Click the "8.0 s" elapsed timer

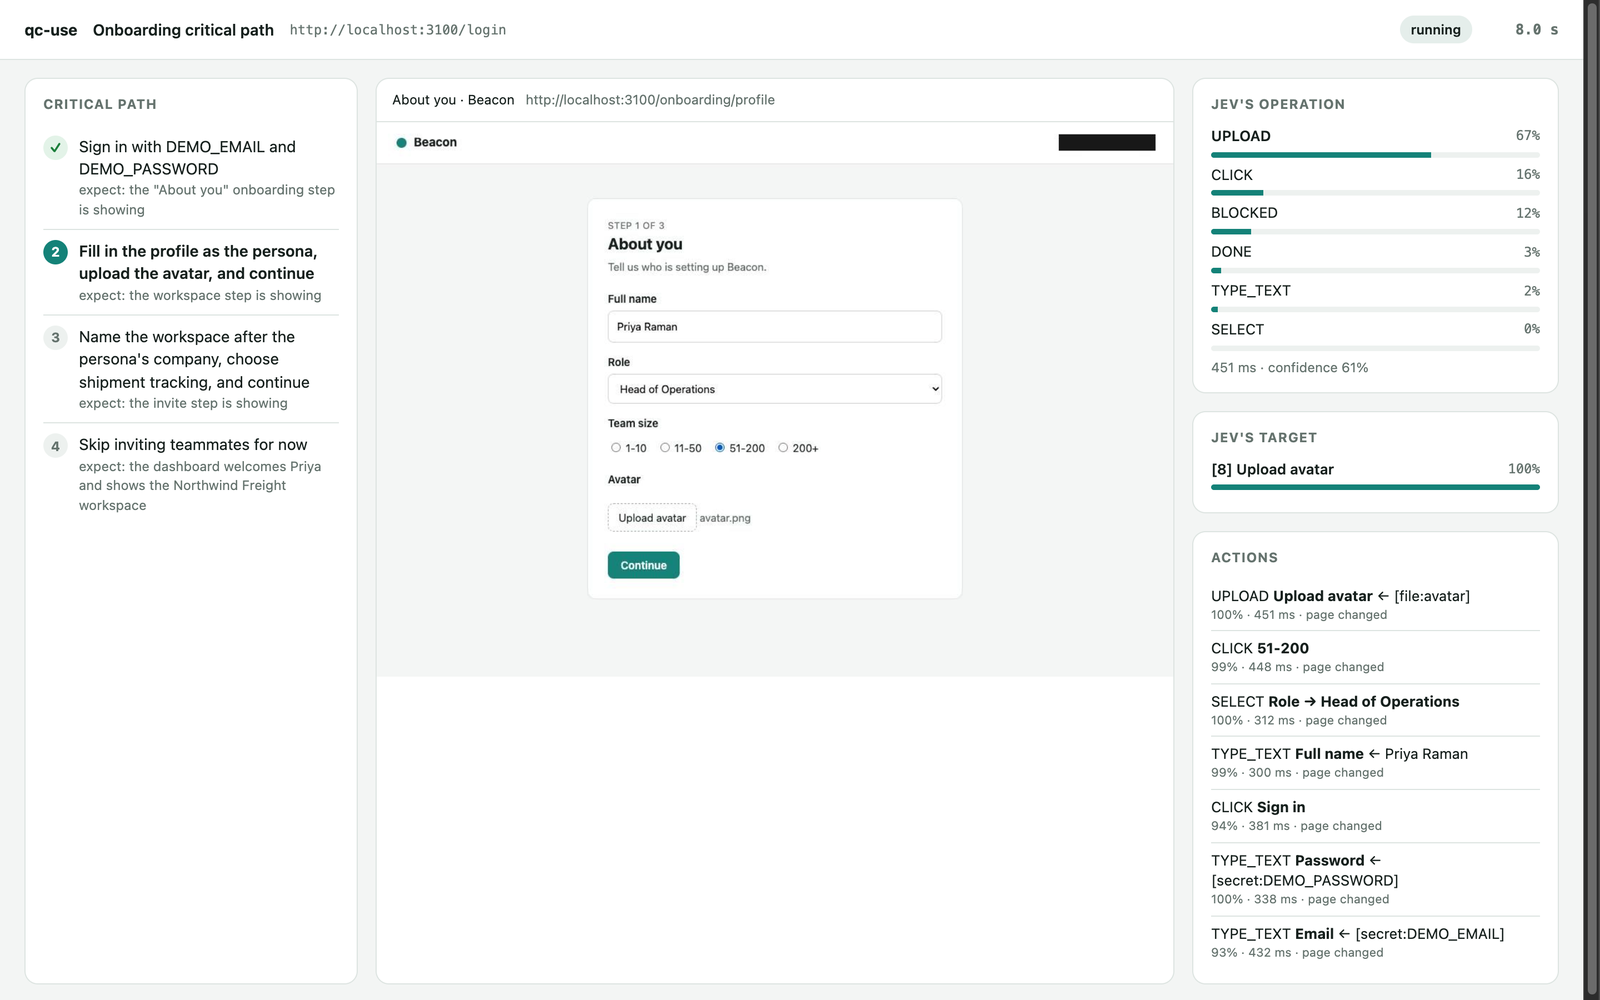coord(1536,30)
